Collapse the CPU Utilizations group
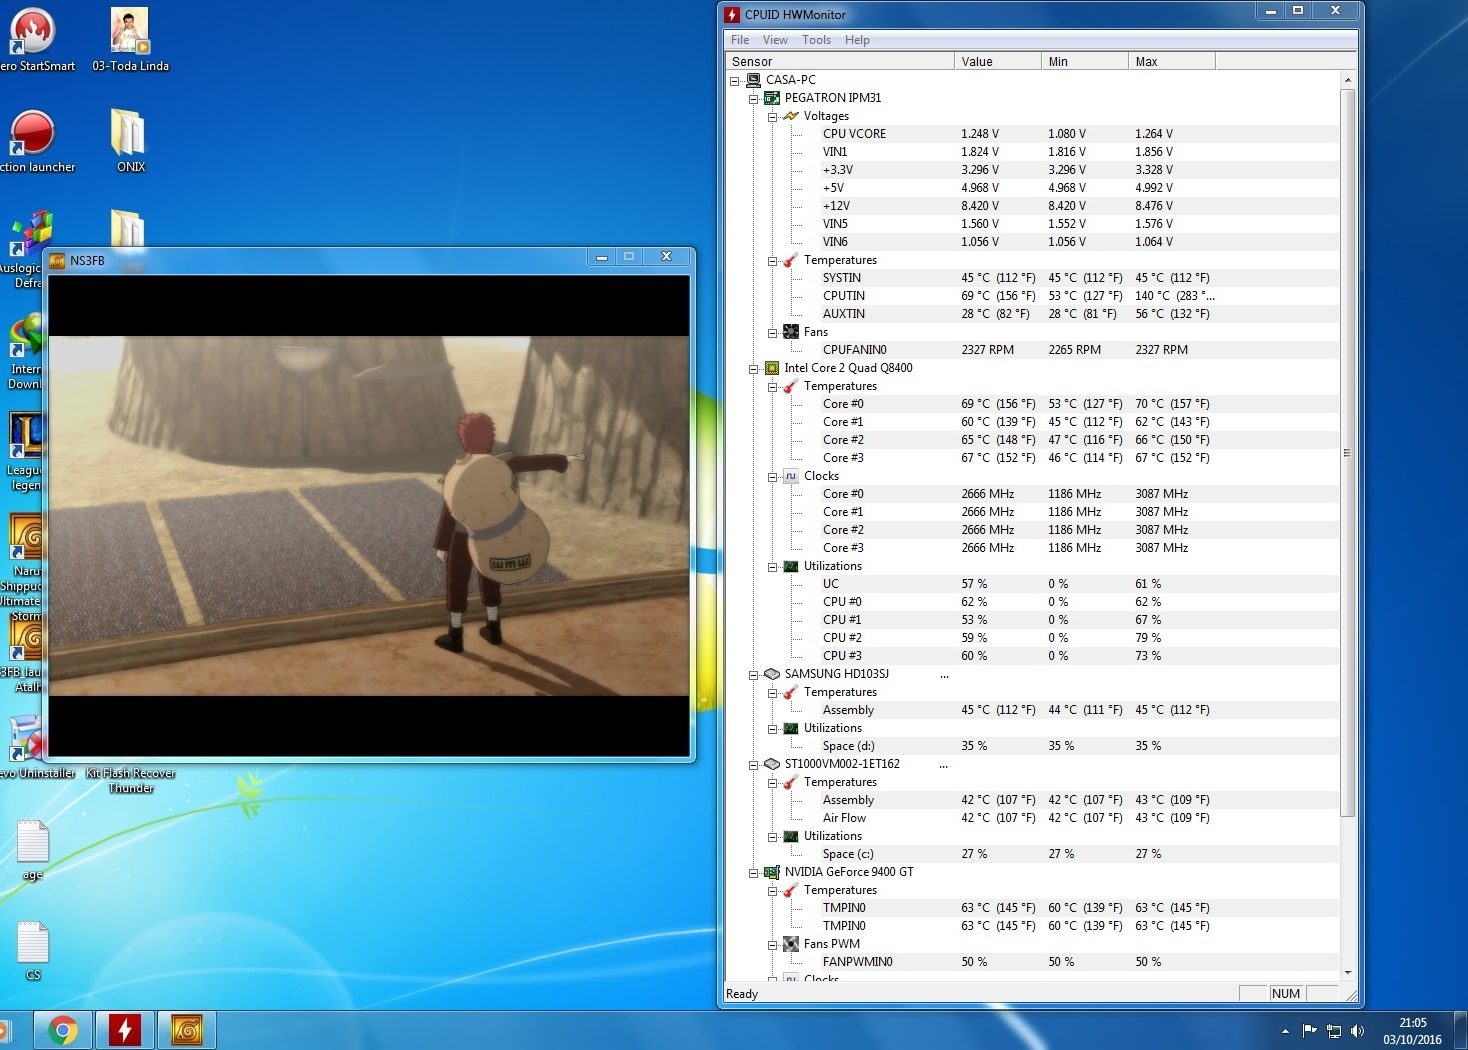The height and width of the screenshot is (1050, 1468). point(772,567)
